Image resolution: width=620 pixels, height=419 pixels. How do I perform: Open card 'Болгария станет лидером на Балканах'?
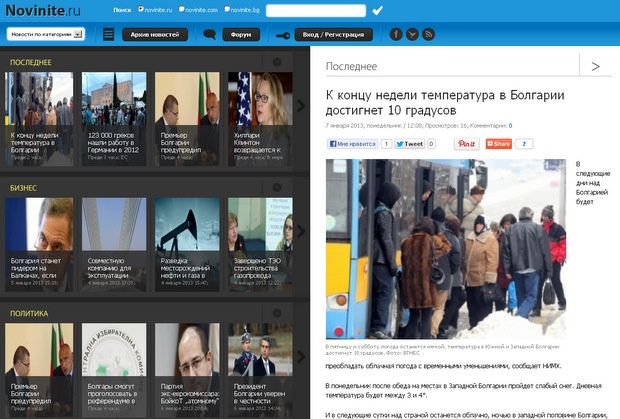(39, 245)
